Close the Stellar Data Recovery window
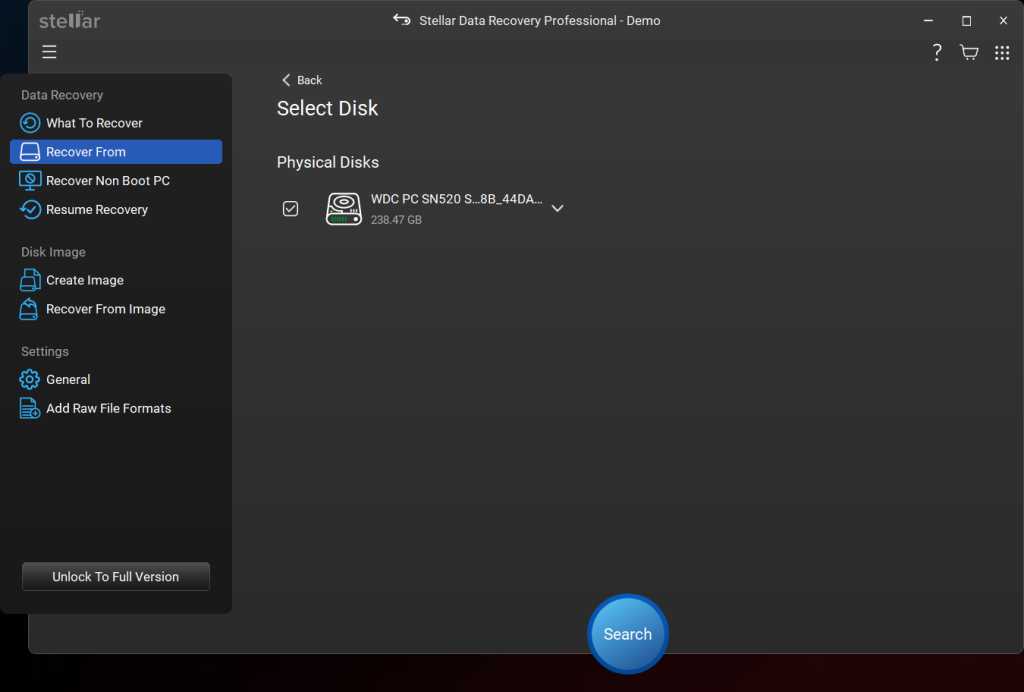The width and height of the screenshot is (1024, 692). [1003, 20]
